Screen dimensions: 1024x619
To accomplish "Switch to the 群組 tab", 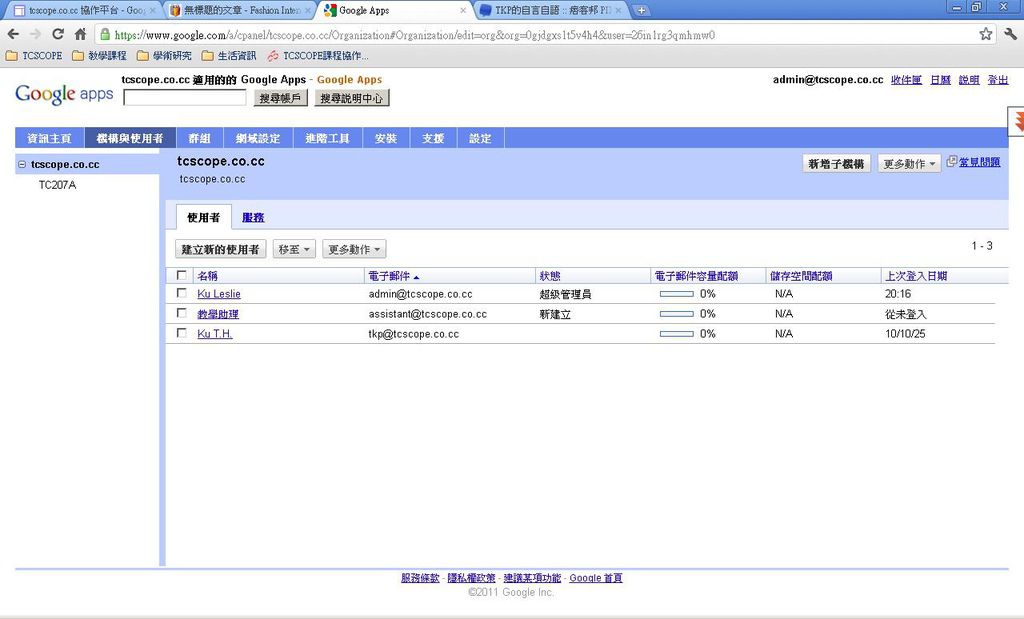I will (x=199, y=138).
